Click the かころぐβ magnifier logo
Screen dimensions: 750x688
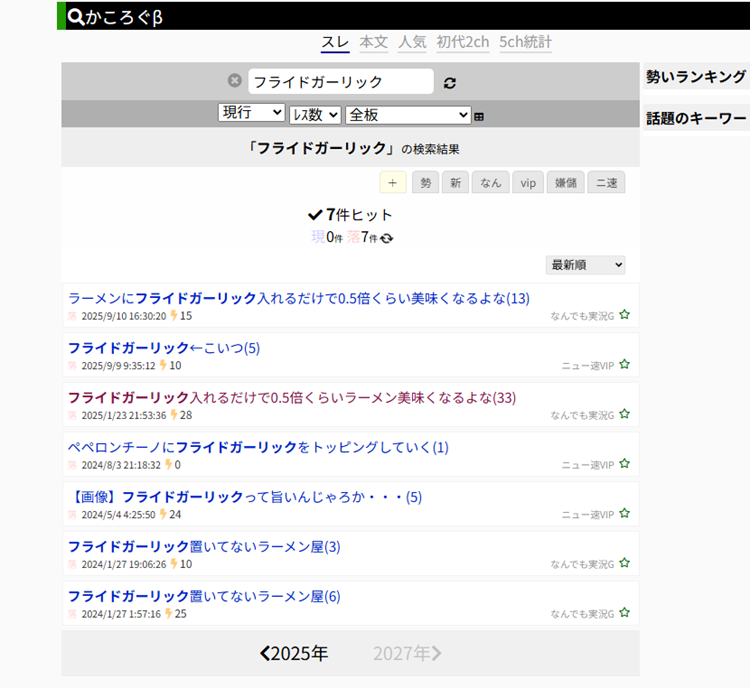pos(77,16)
